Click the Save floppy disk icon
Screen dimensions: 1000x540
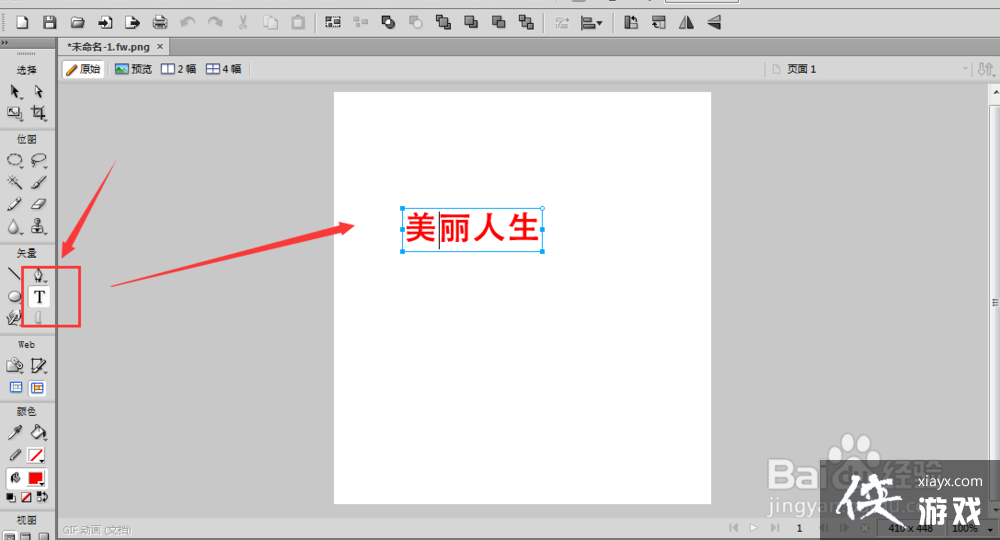coord(50,22)
